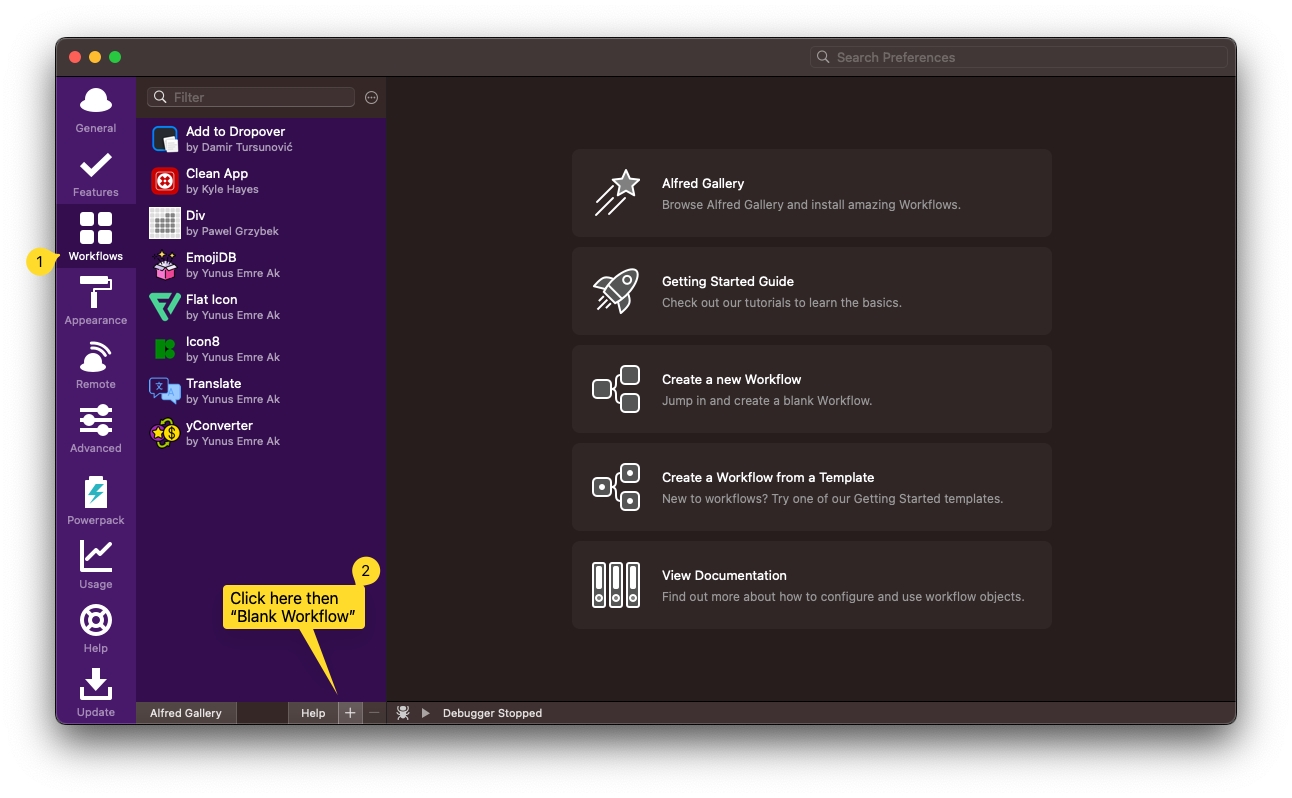Click the debugger bug icon
Screen dimensions: 1292x798
click(403, 713)
